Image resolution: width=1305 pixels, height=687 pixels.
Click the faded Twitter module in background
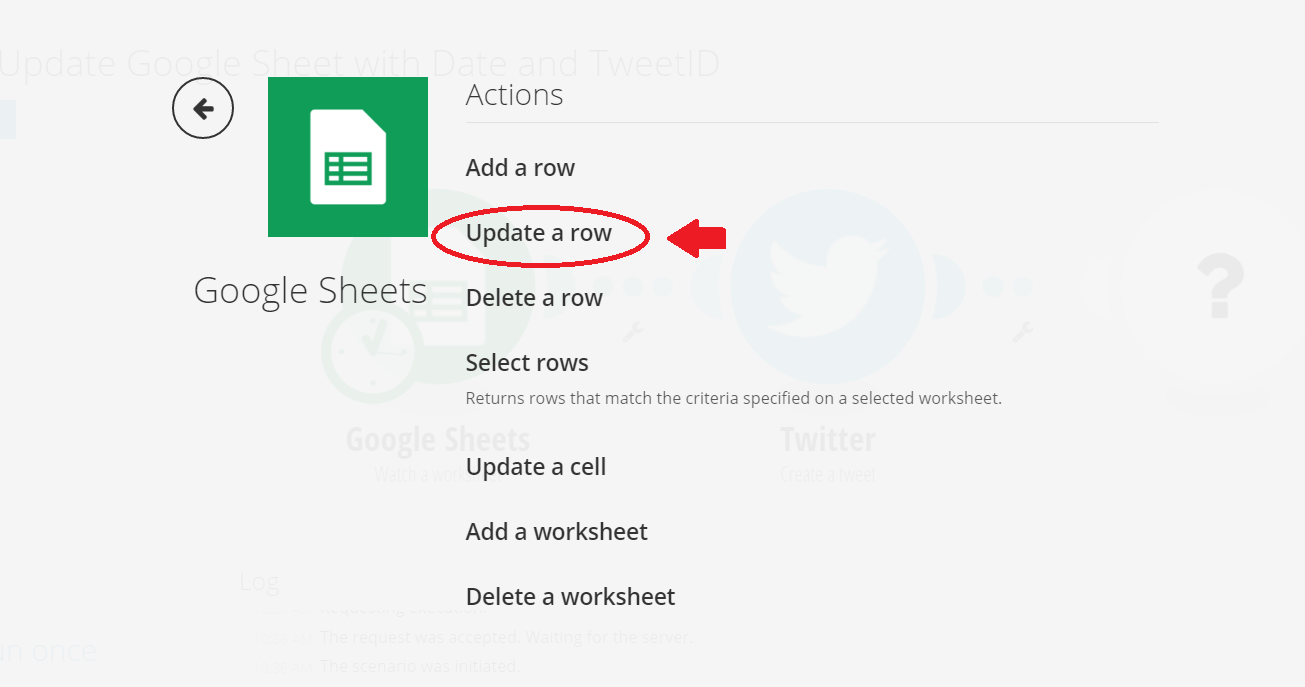828,286
